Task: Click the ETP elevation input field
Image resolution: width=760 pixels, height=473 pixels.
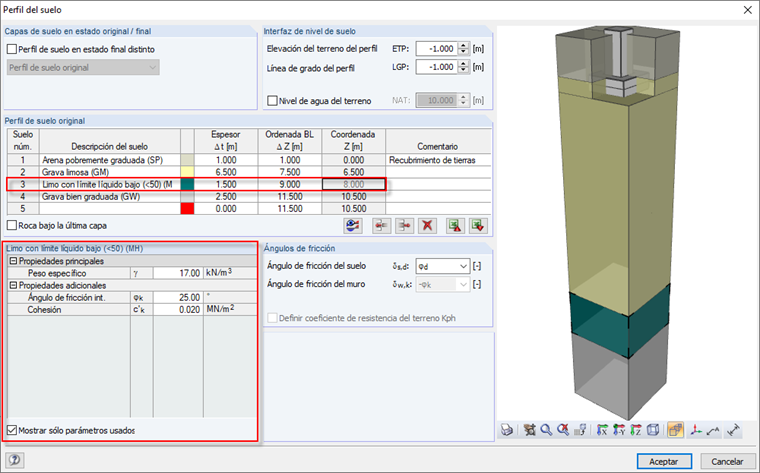Action: pos(436,48)
